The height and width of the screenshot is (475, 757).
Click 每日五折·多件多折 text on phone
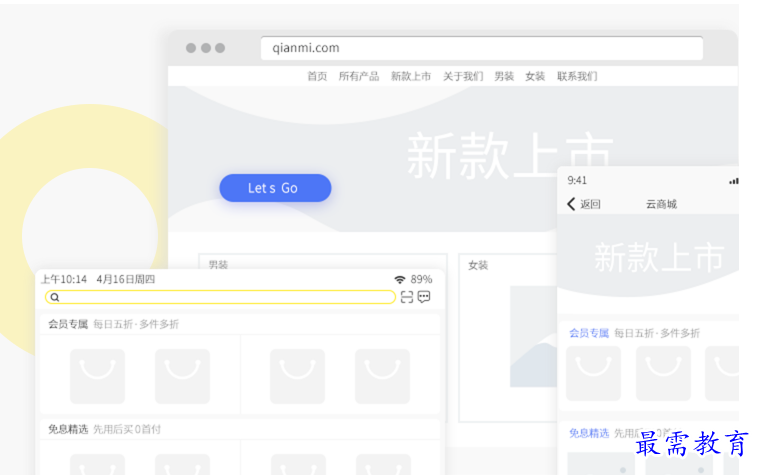click(657, 333)
